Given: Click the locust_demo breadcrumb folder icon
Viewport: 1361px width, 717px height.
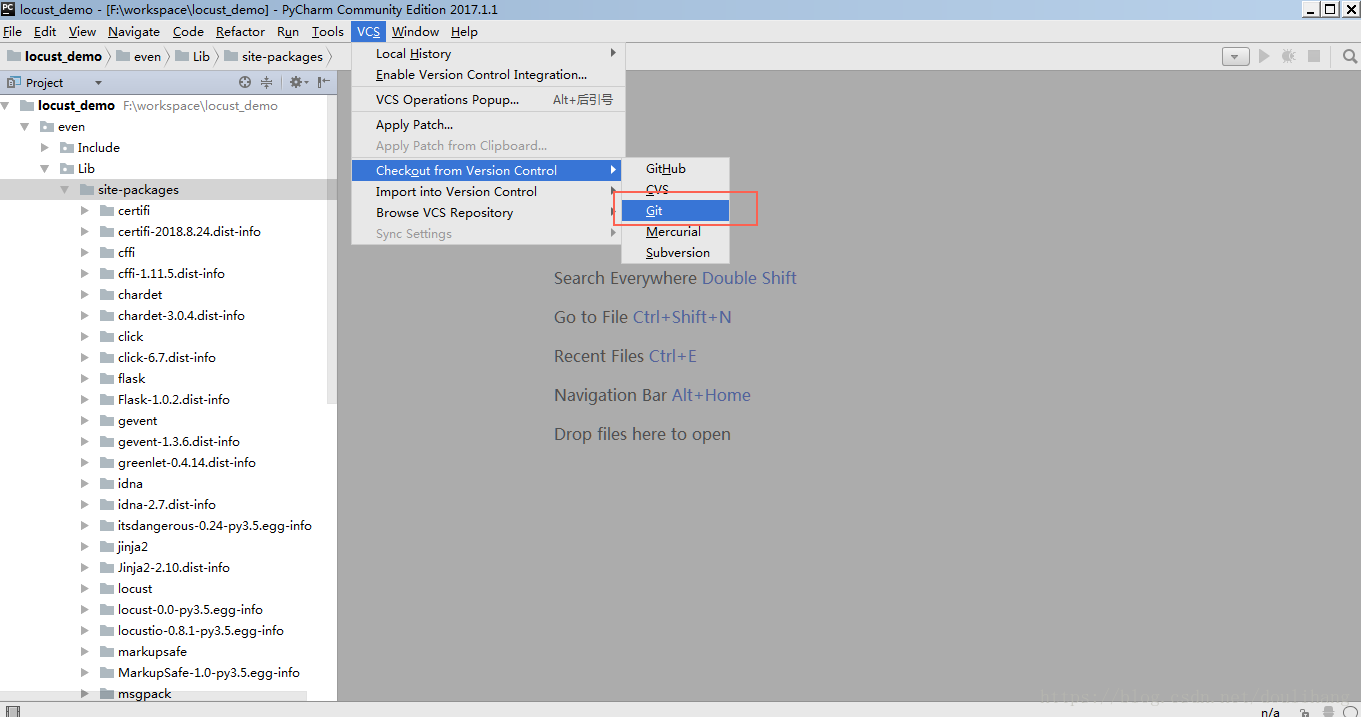Looking at the screenshot, I should (14, 56).
